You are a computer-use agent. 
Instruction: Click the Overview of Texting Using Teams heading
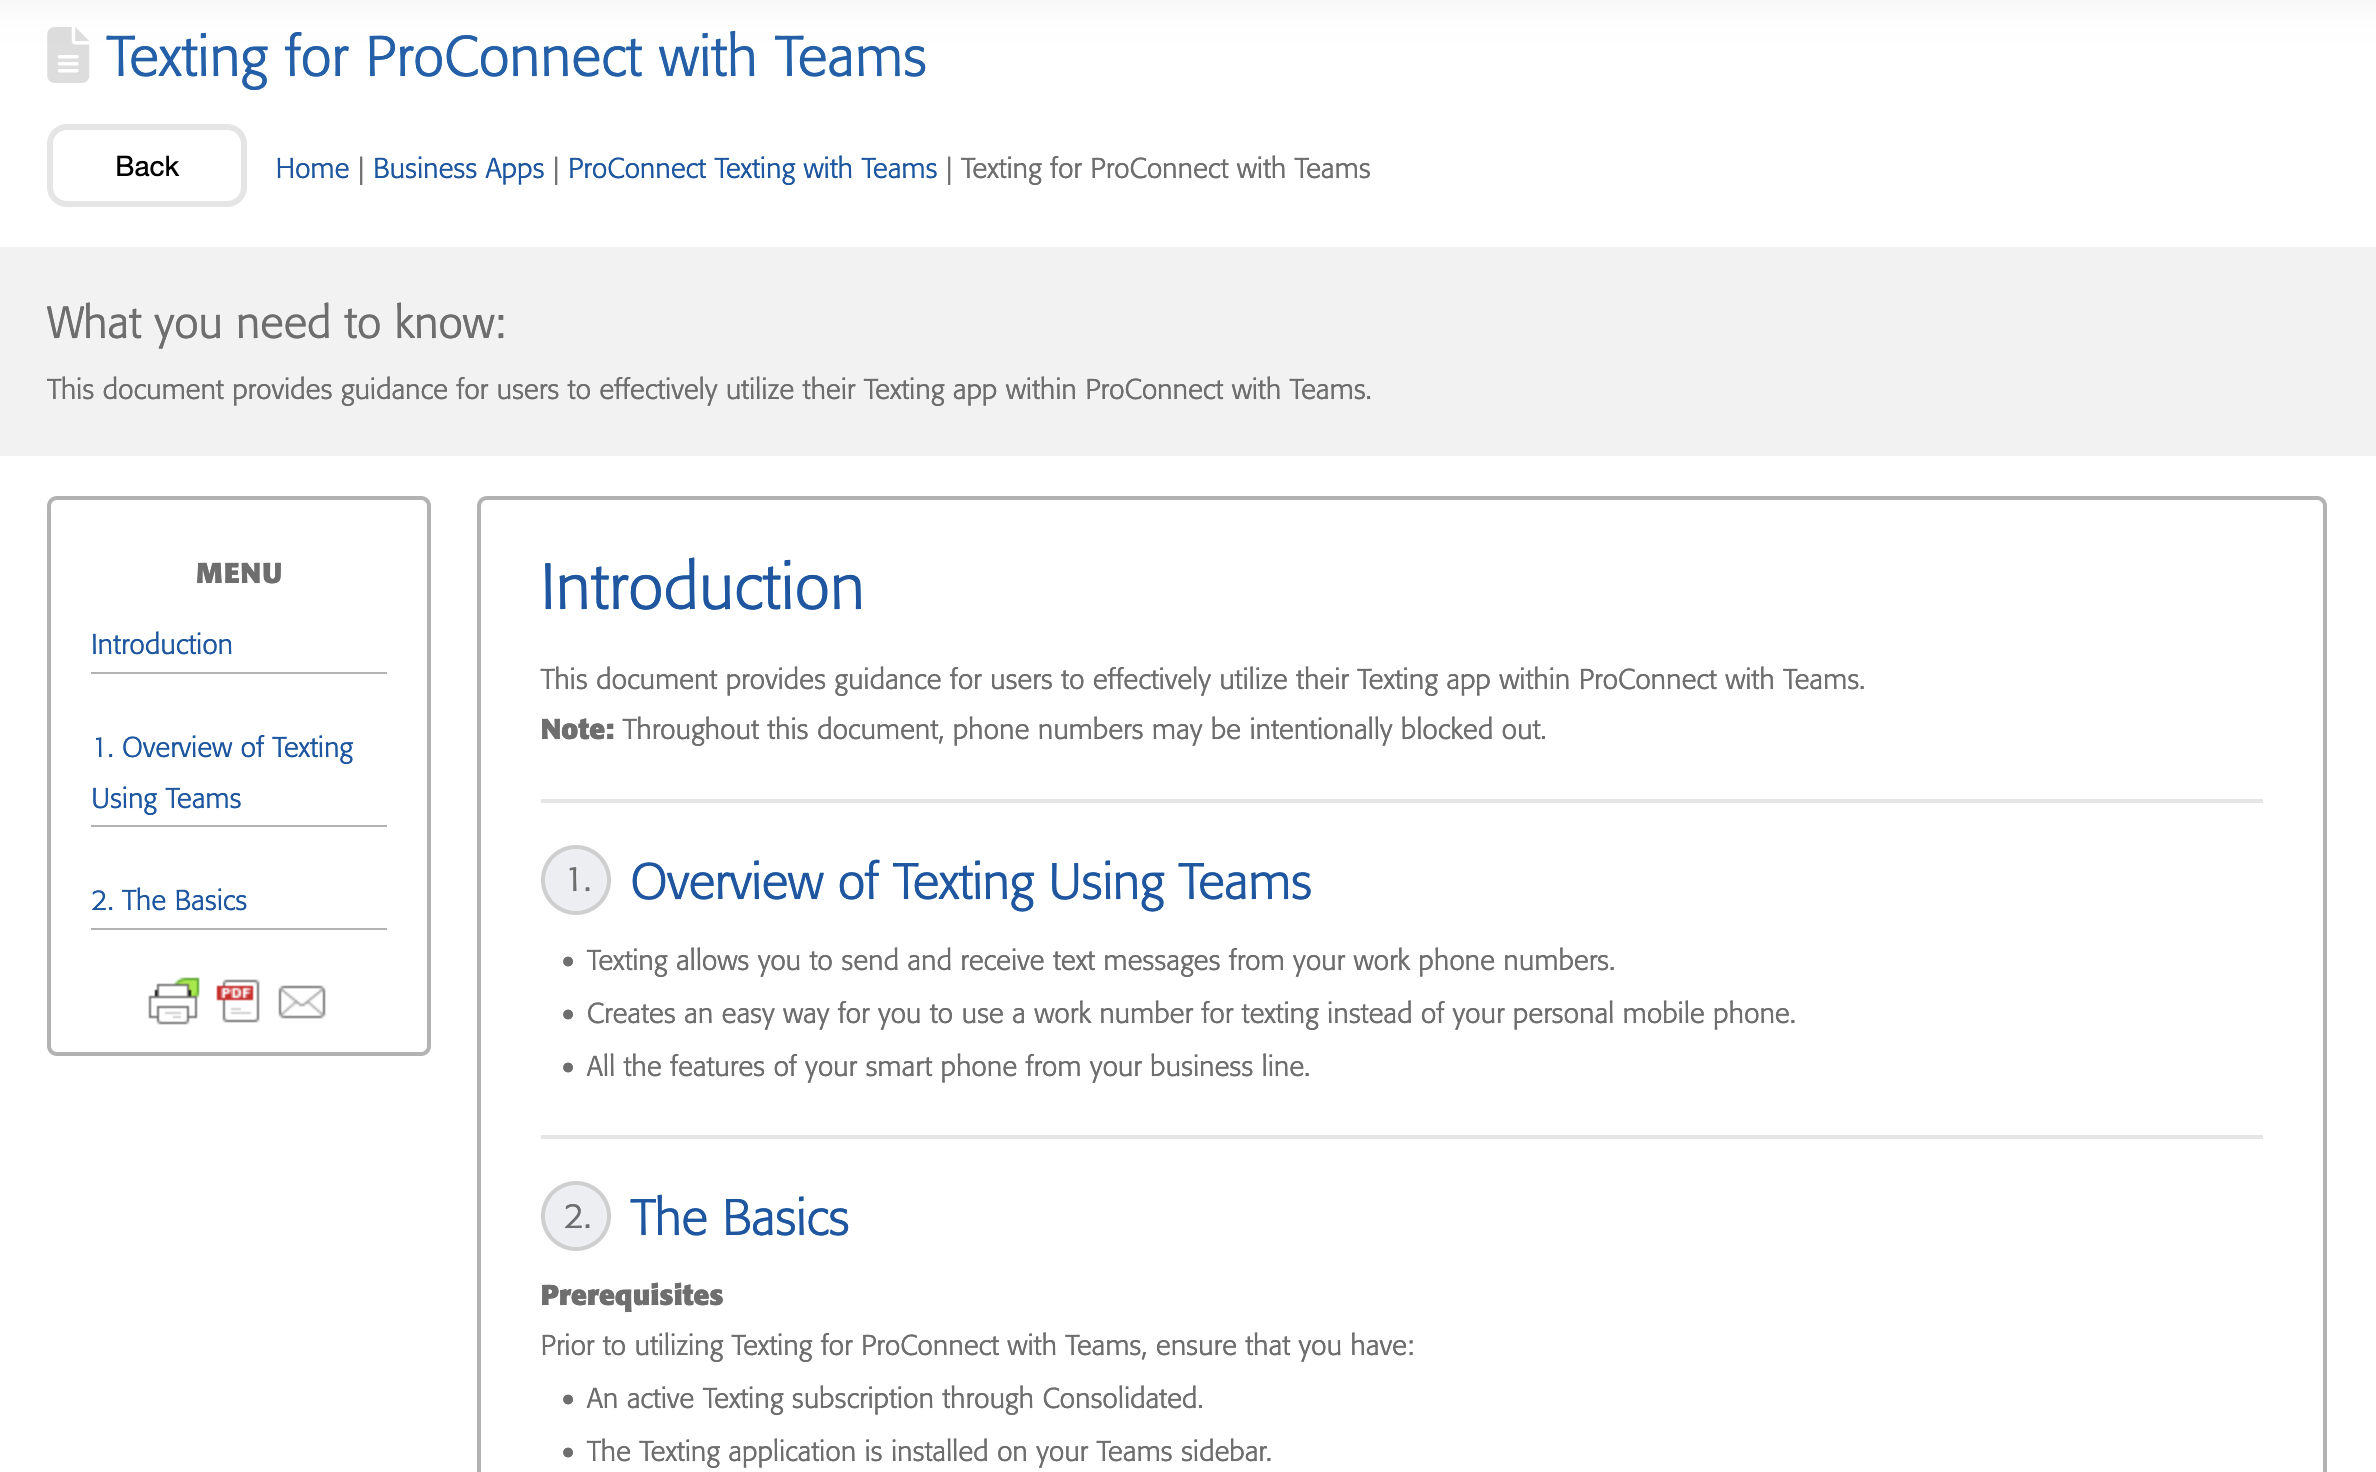[970, 882]
